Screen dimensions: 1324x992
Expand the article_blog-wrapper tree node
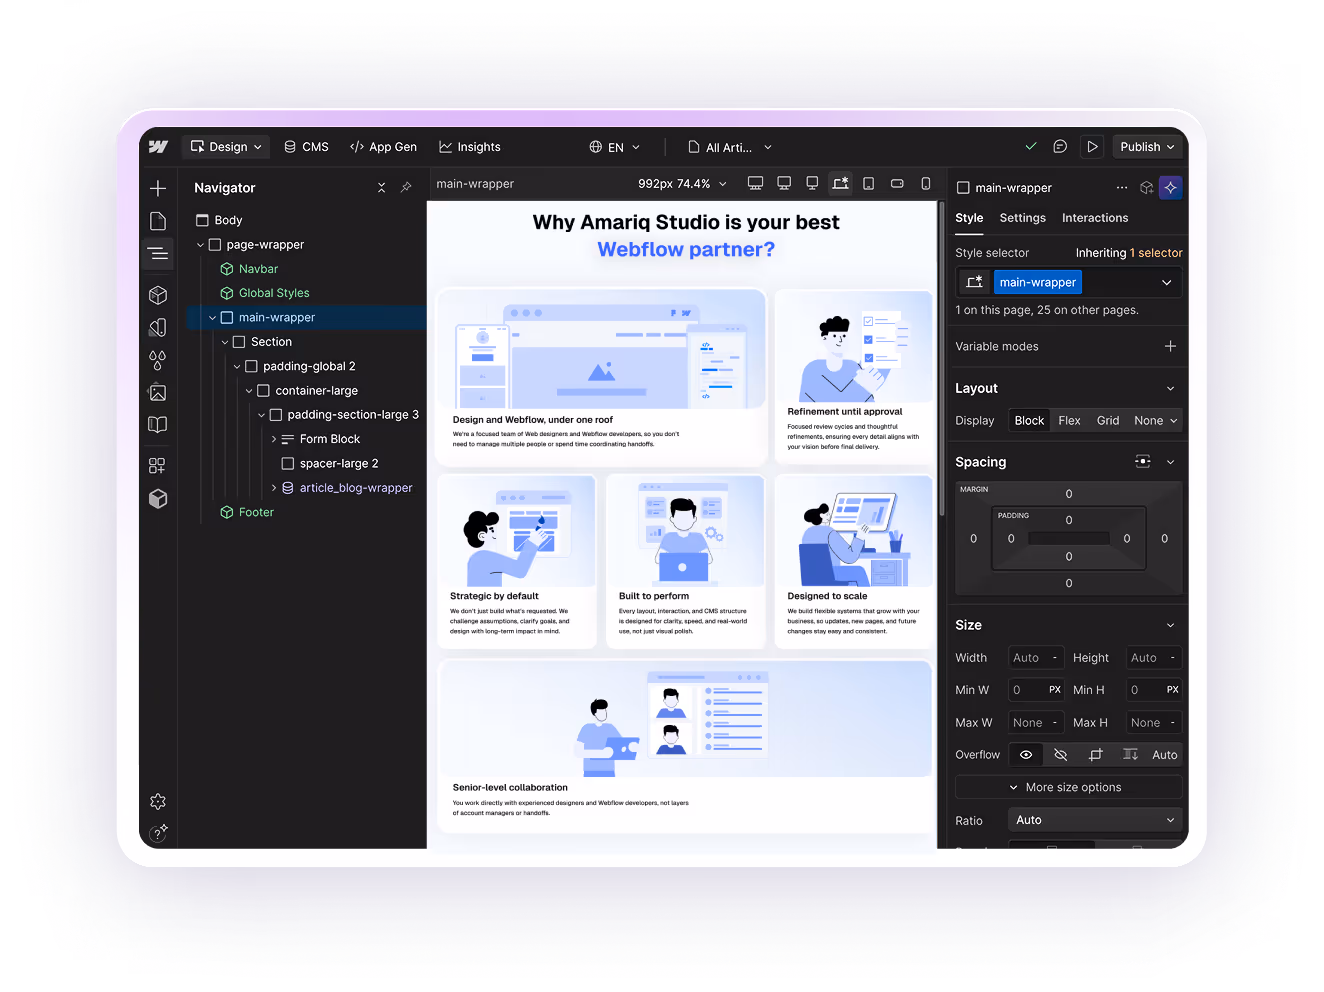tap(274, 488)
